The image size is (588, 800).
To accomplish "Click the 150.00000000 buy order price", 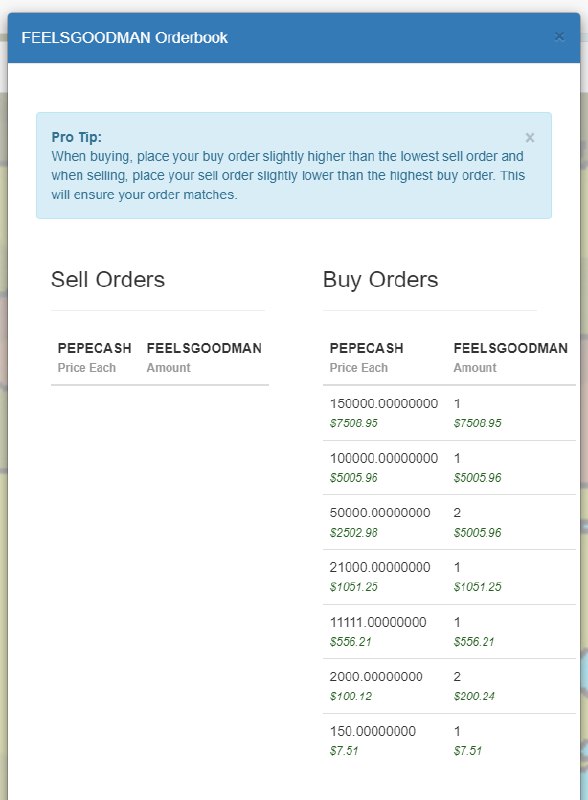I will coord(373,731).
